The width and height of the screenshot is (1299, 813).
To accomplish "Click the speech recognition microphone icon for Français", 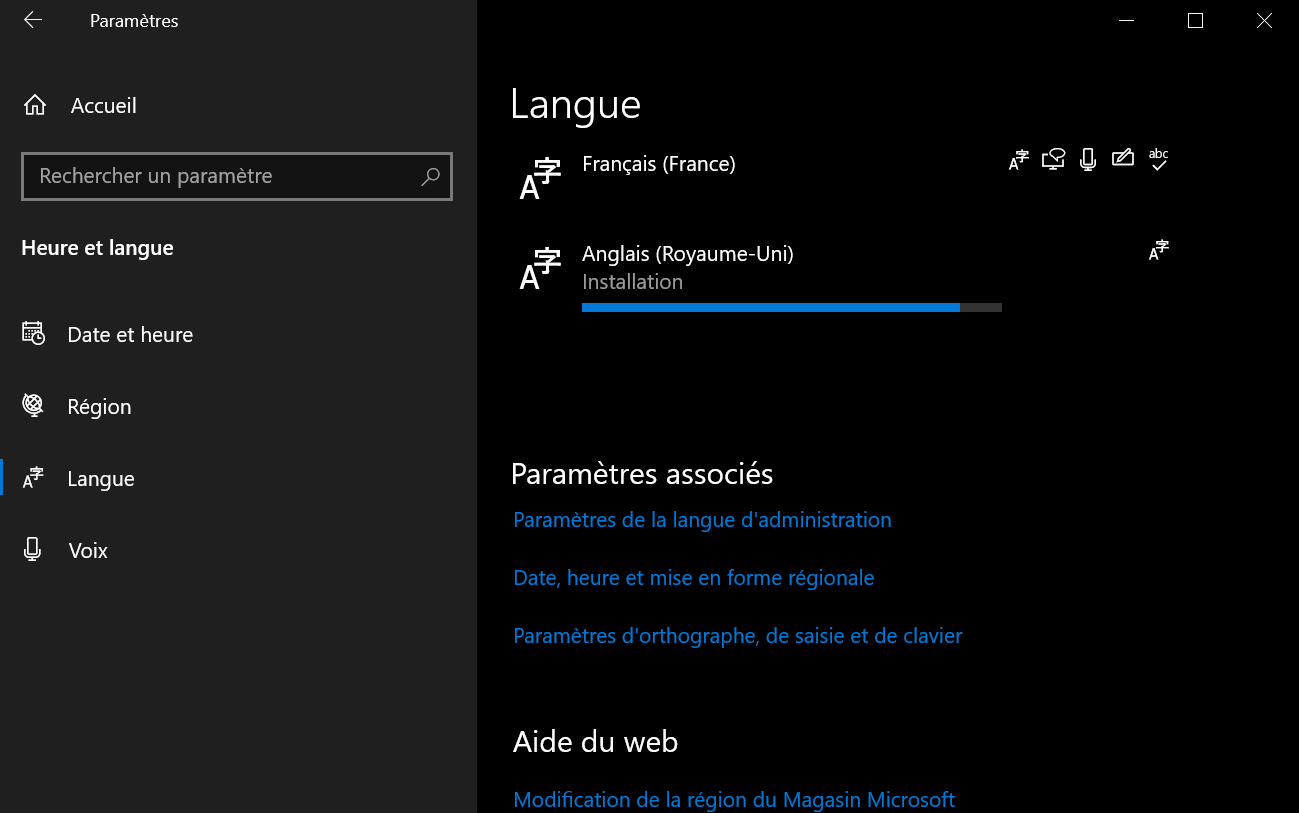I will [x=1088, y=159].
